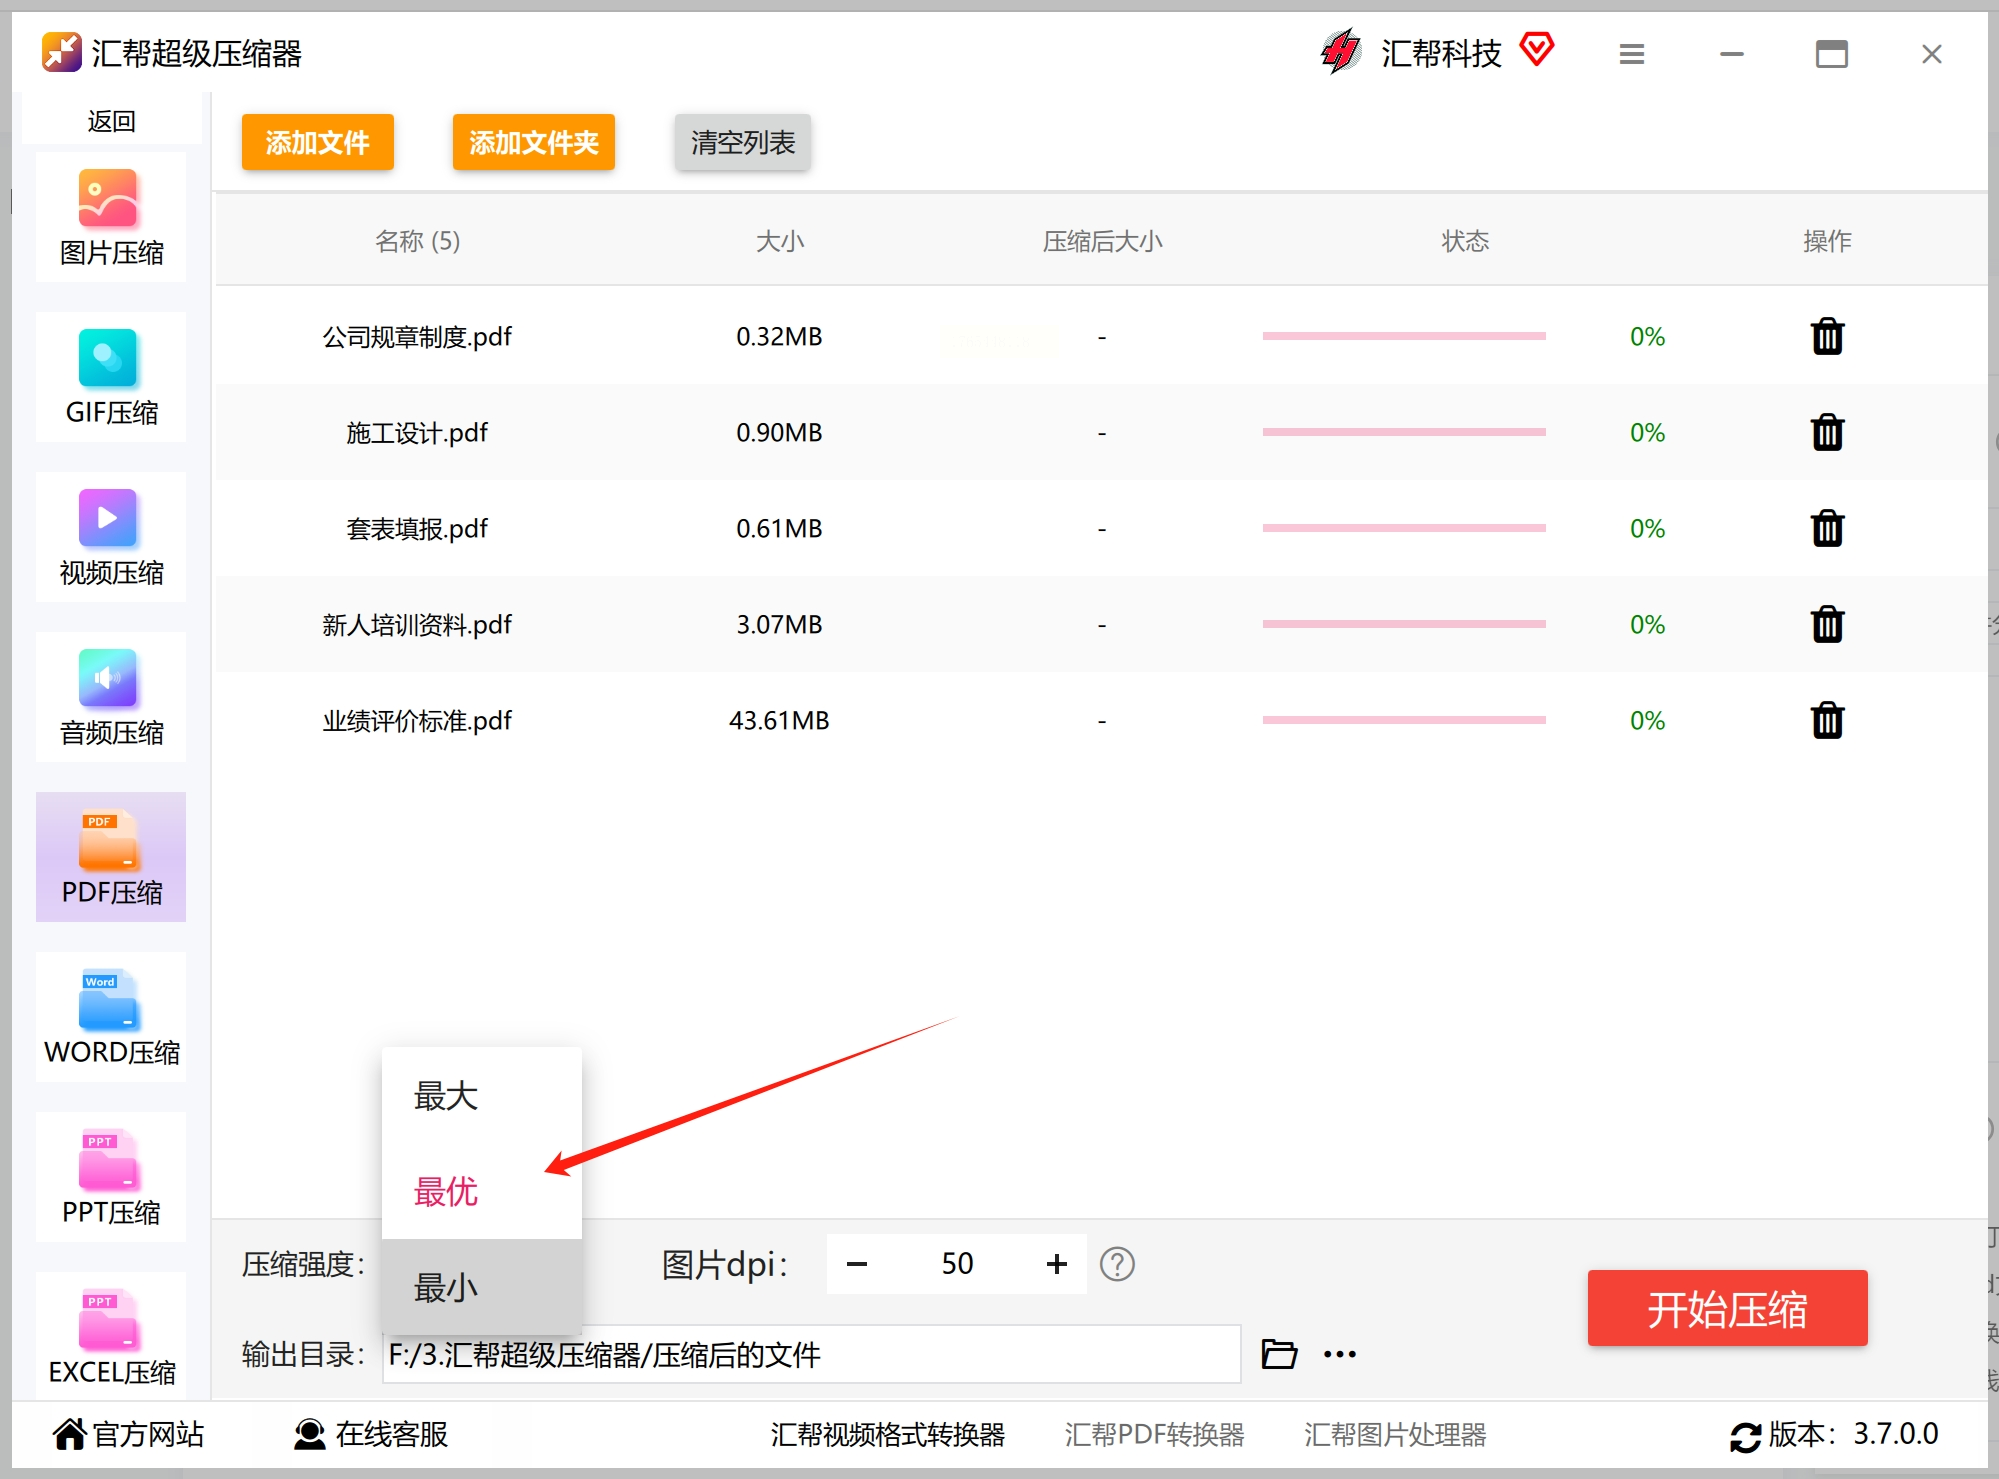Switch to GIF压缩 in sidebar
Screen dimensions: 1999x1479
pyautogui.click(x=111, y=378)
